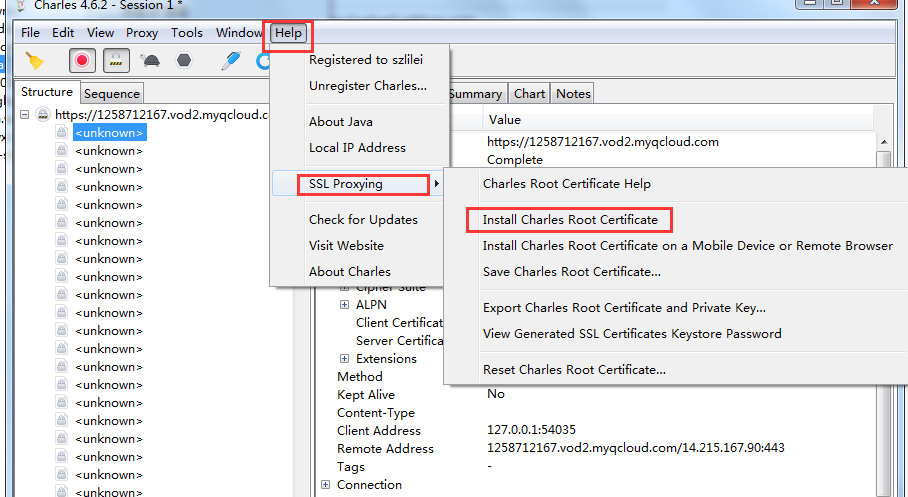Open the File menu
This screenshot has height=497, width=908.
[x=30, y=32]
